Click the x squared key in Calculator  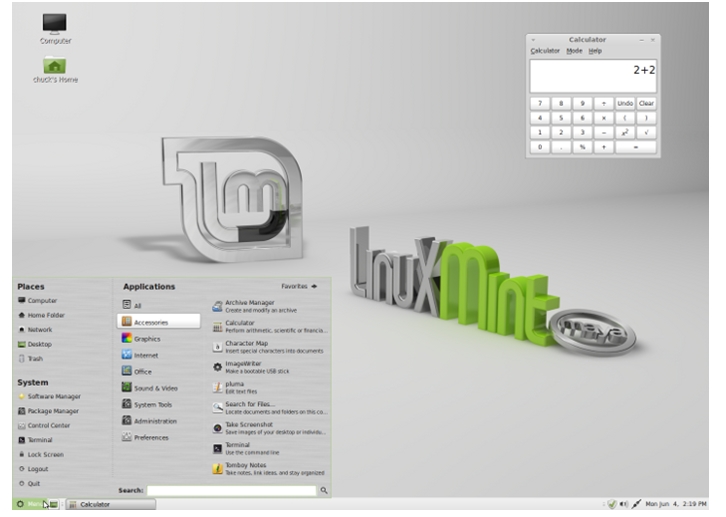coord(625,132)
